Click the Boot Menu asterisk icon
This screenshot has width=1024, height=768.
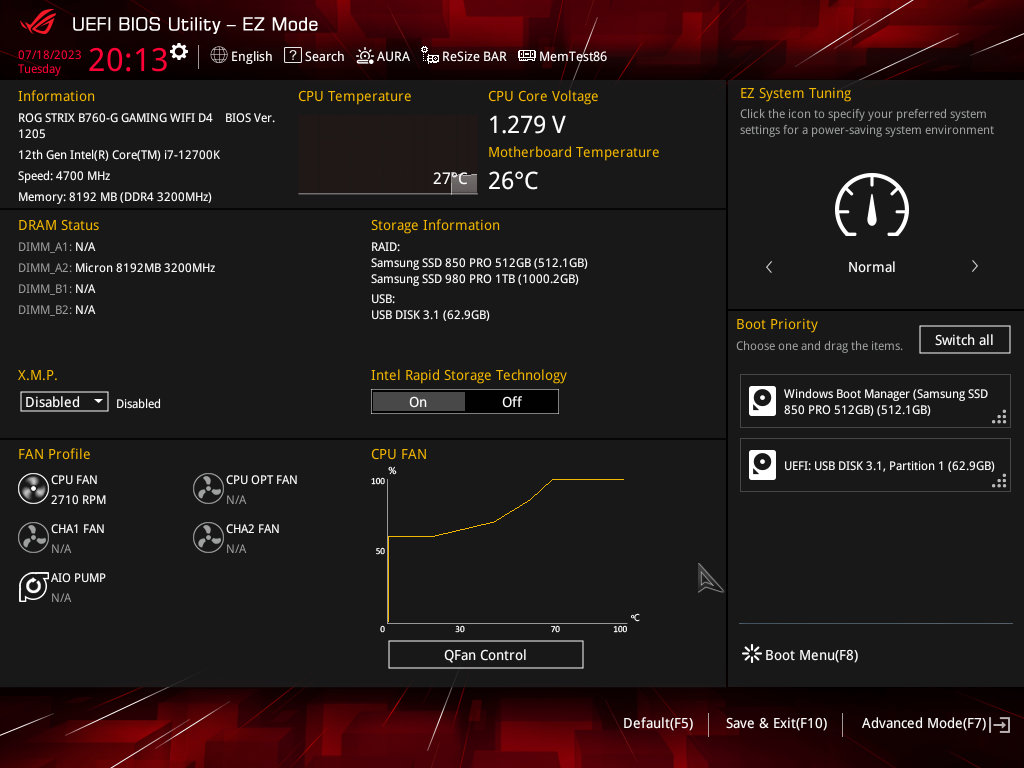point(752,654)
